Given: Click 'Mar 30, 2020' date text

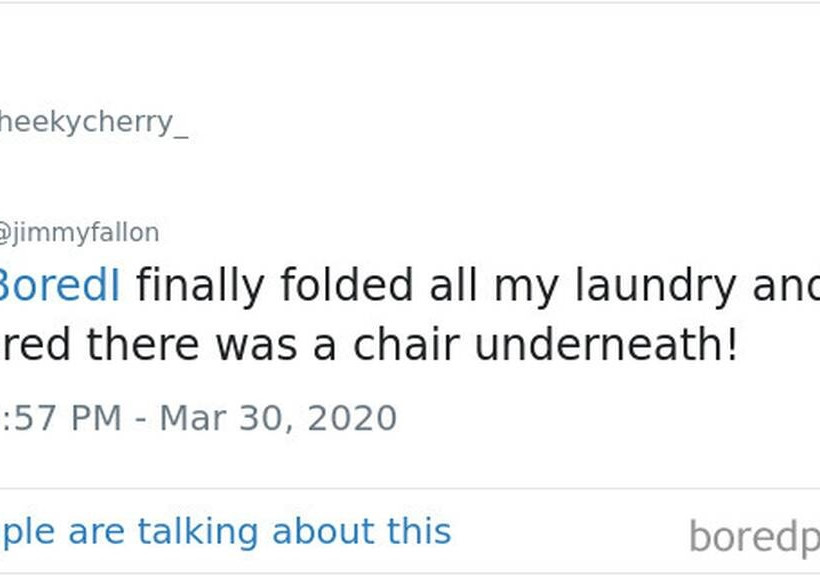Looking at the screenshot, I should pos(278,417).
